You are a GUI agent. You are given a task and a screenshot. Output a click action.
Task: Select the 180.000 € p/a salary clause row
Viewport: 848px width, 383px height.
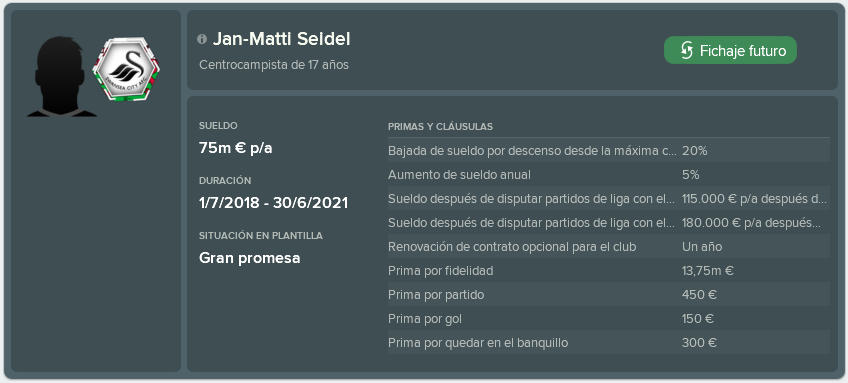point(608,223)
